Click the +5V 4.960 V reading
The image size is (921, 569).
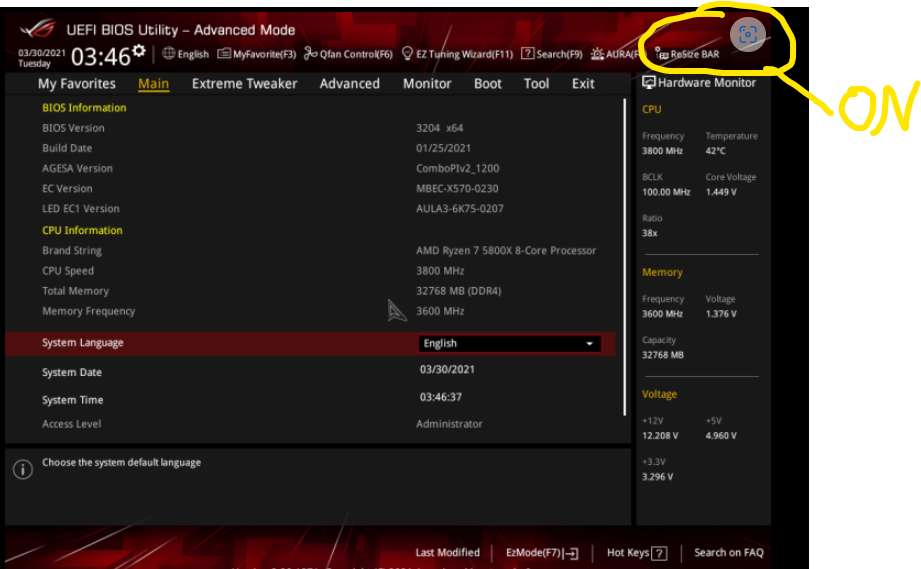pos(721,436)
